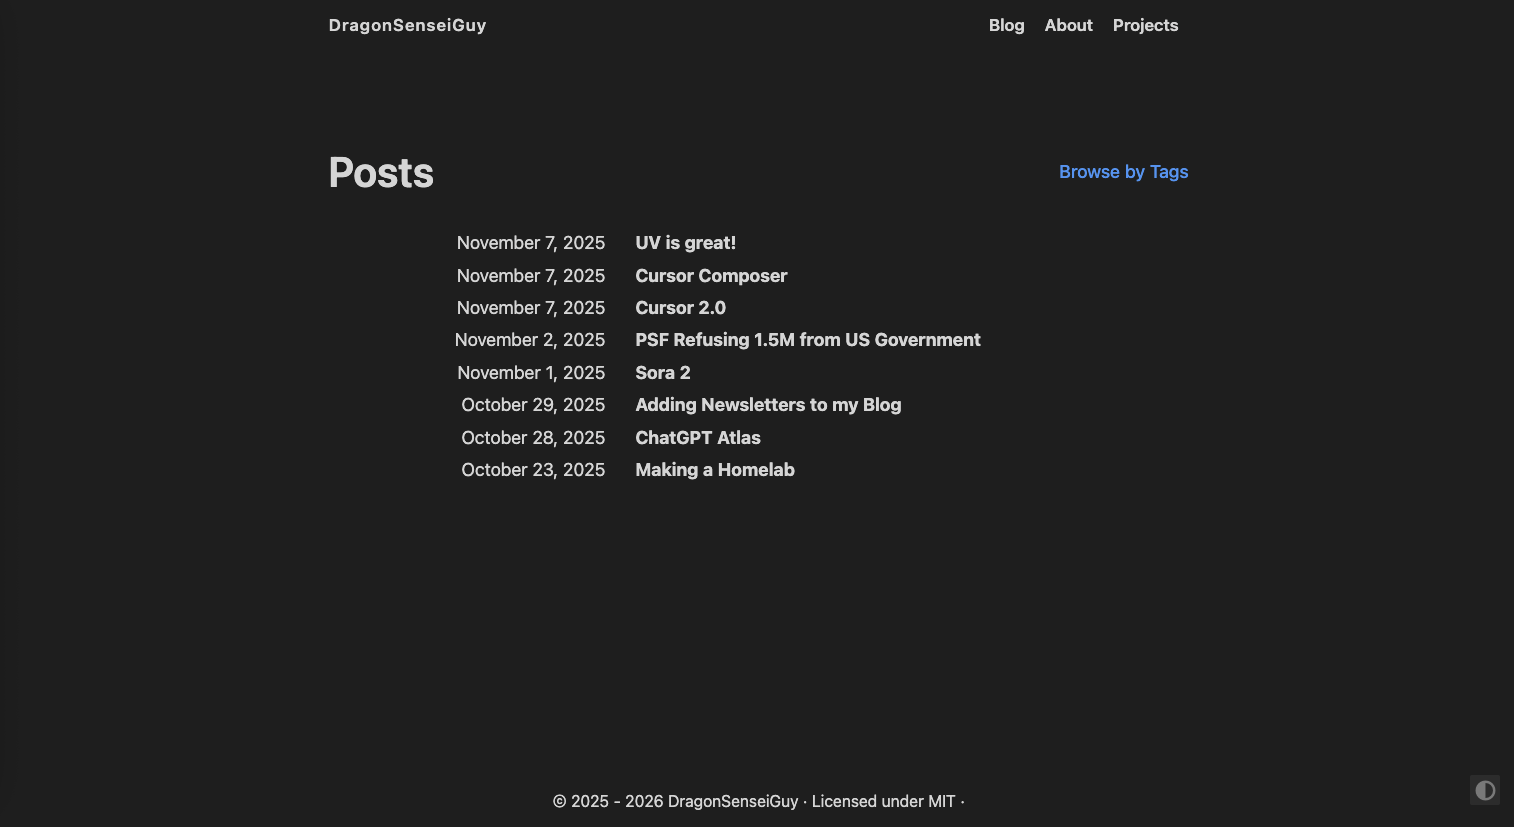The height and width of the screenshot is (827, 1514).
Task: Click the October 29, 2025 date
Action: 533,405
